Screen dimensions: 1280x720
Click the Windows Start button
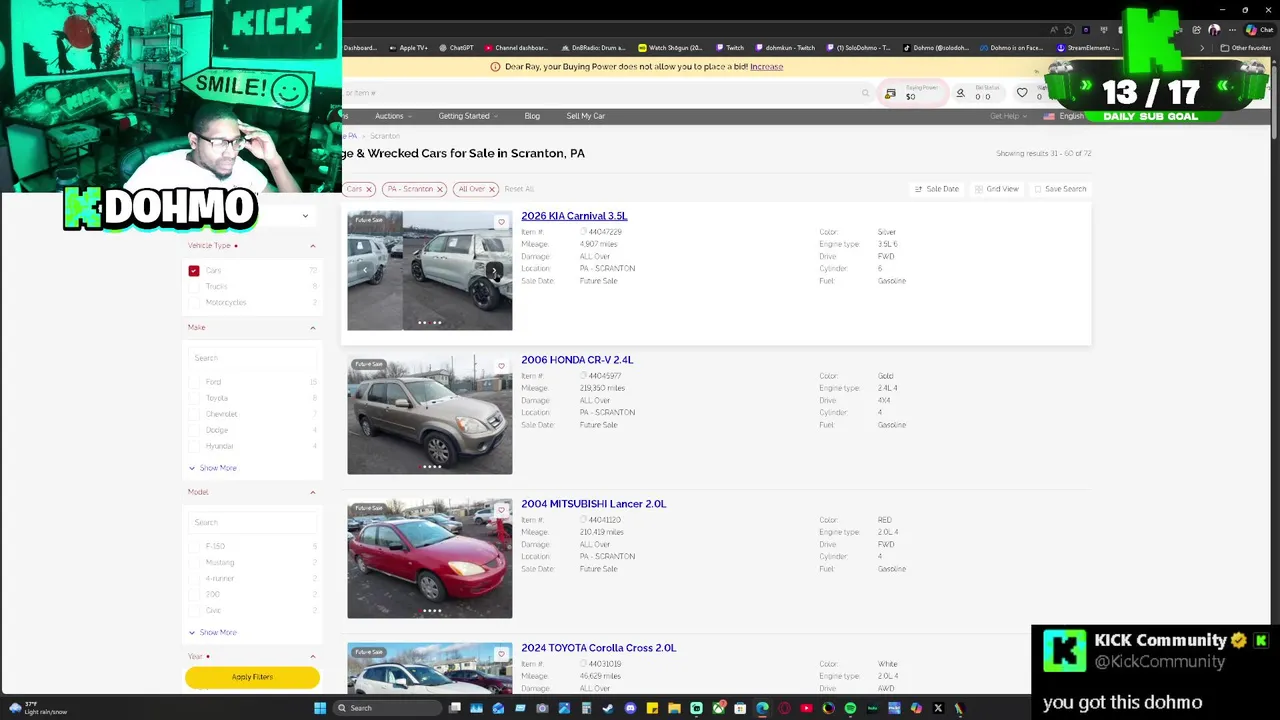point(320,708)
